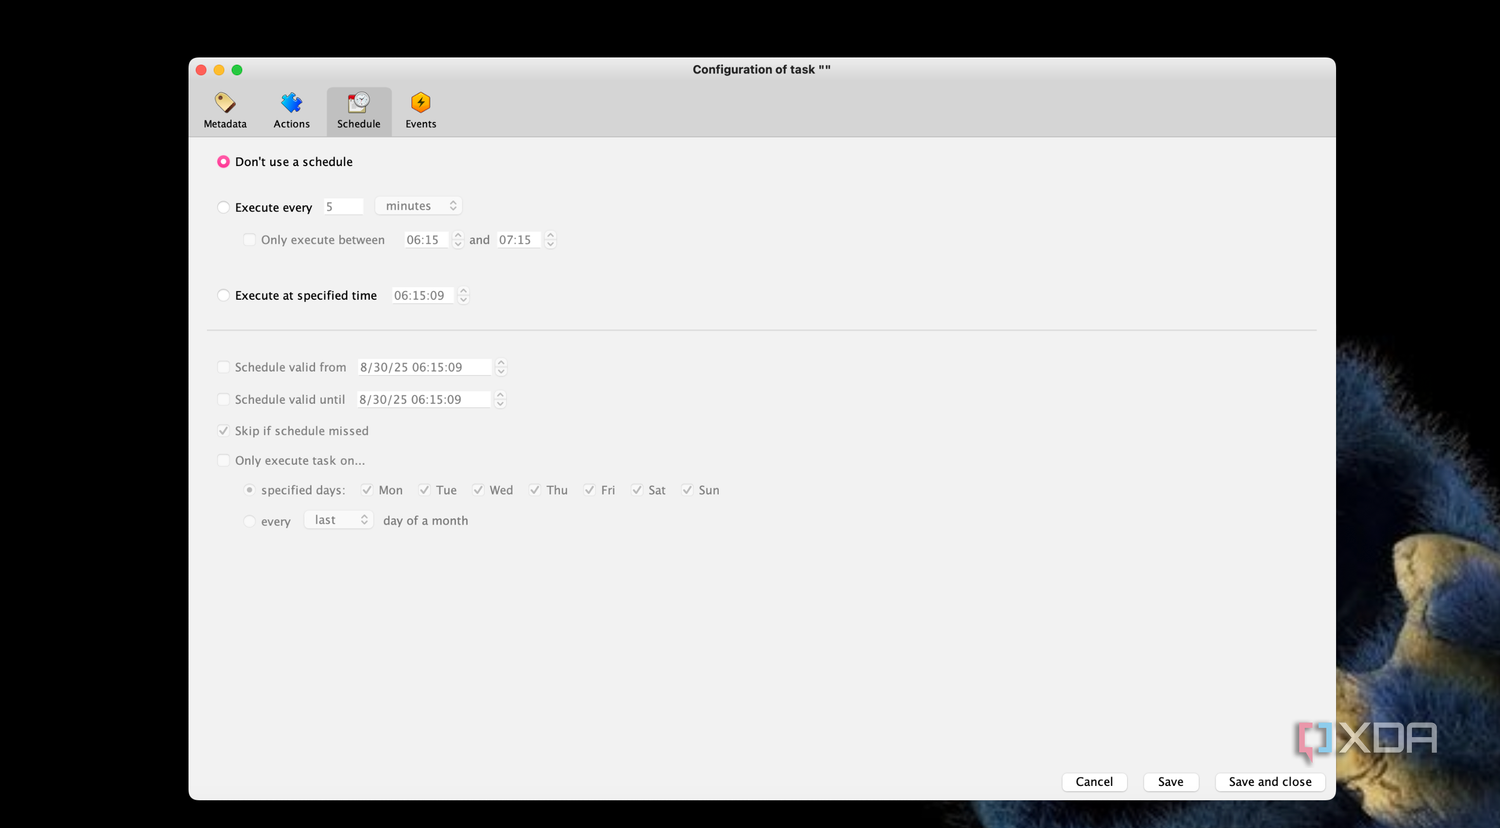Select the "every ... day of a month" radio
Screen dimensions: 1500x828
coord(250,521)
